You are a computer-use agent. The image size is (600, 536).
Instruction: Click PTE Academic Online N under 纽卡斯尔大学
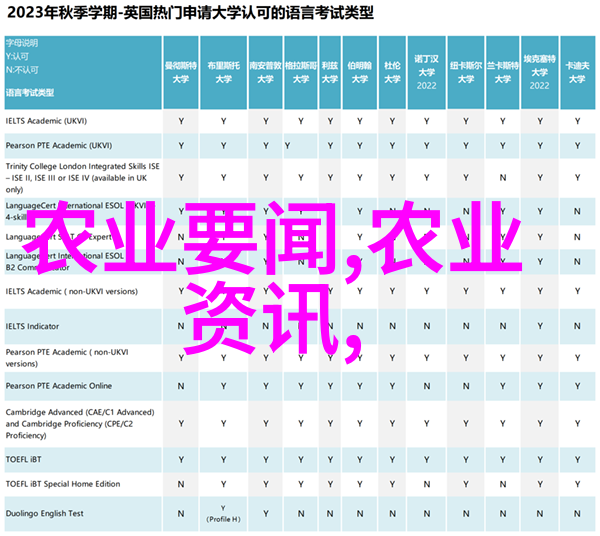click(466, 386)
